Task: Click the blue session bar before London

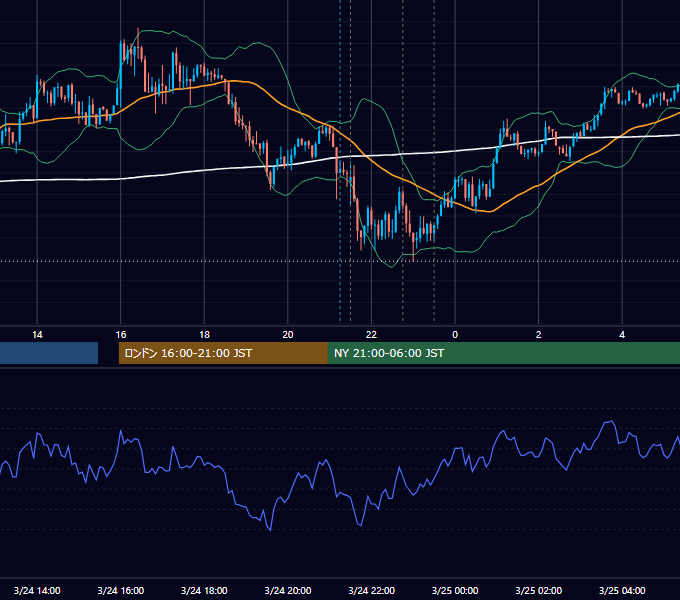Action: [x=49, y=353]
